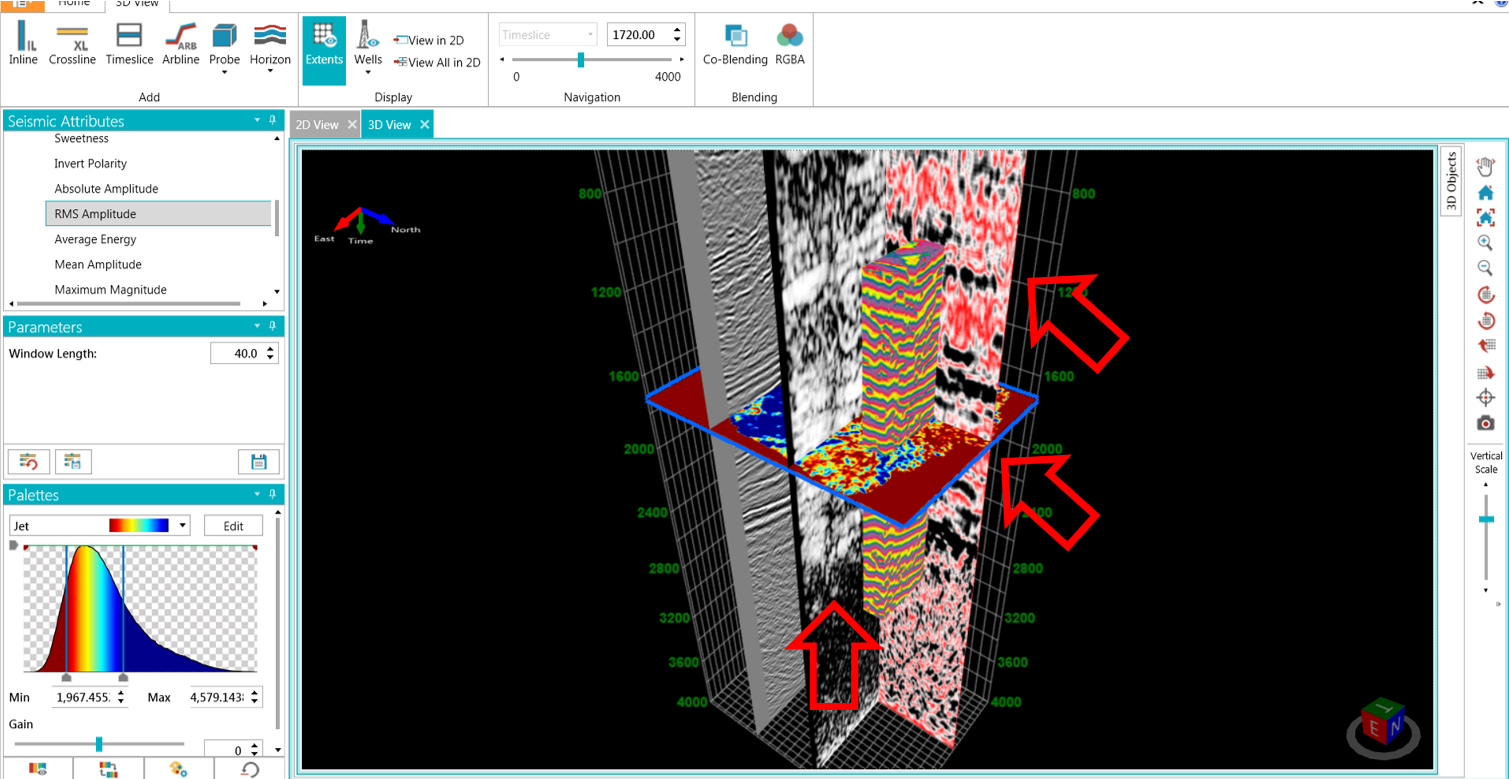1509x779 pixels.
Task: Click the Vertical Scale slider handle
Action: [x=1486, y=519]
